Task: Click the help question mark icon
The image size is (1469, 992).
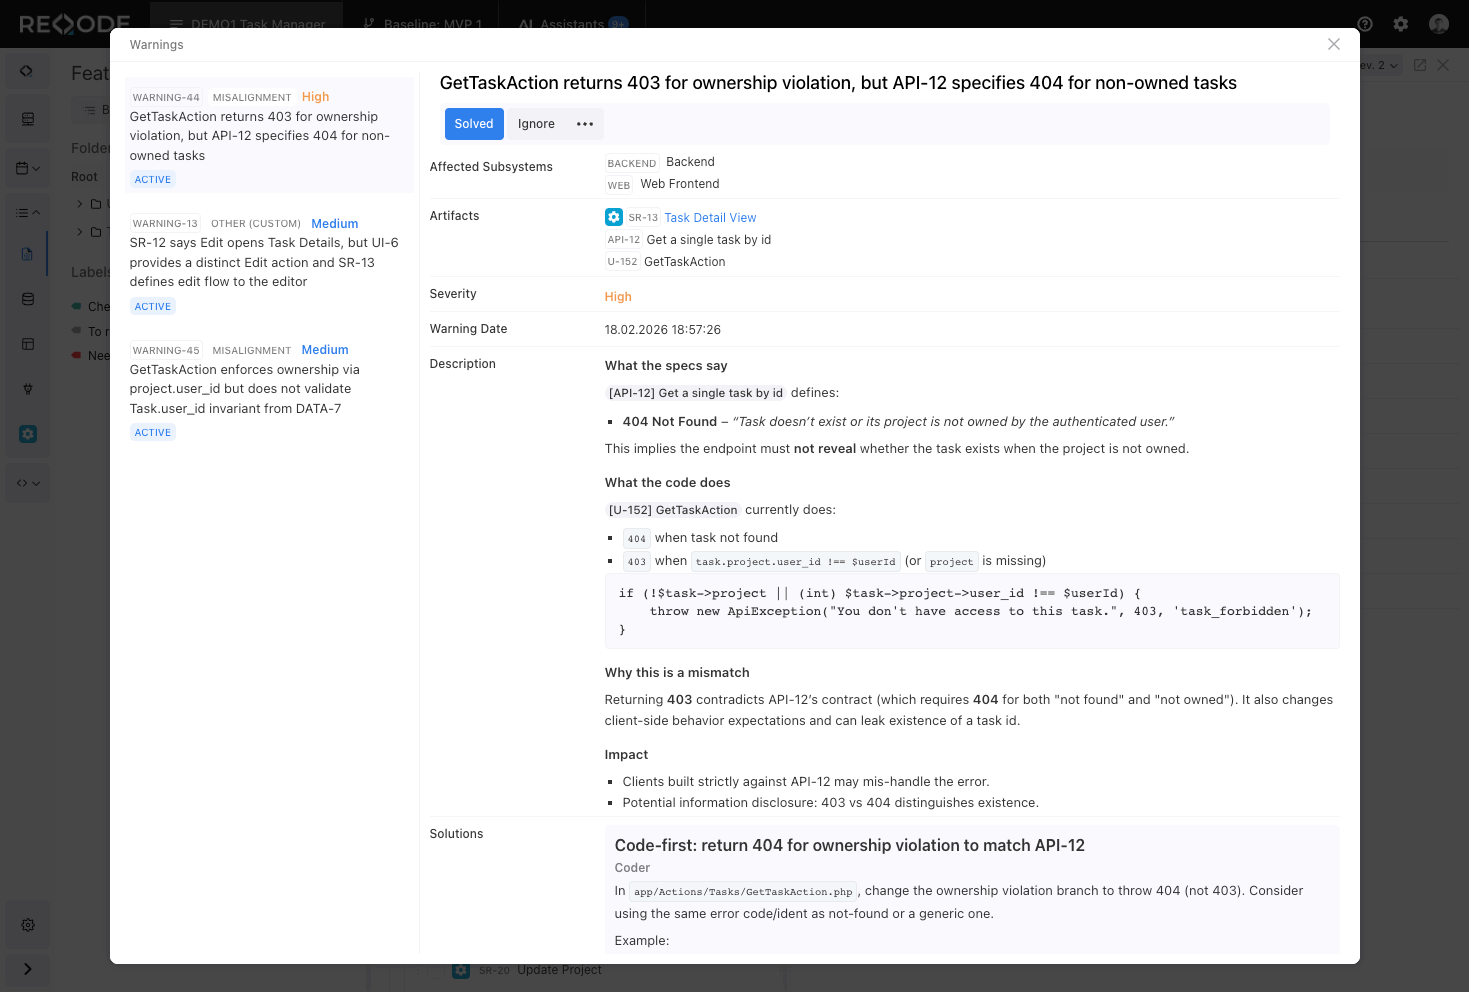Action: 1365,24
